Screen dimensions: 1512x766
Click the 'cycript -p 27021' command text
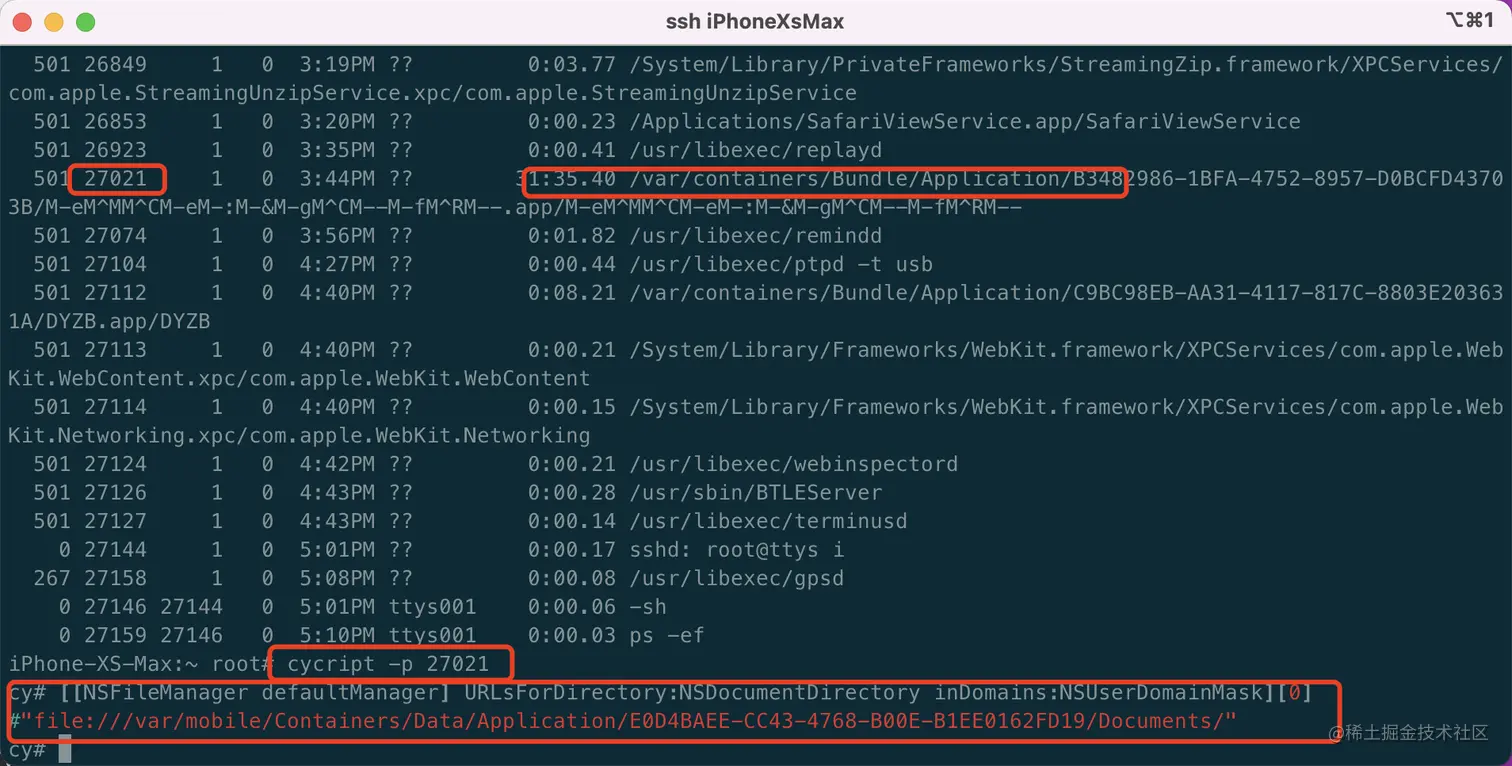[x=388, y=664]
